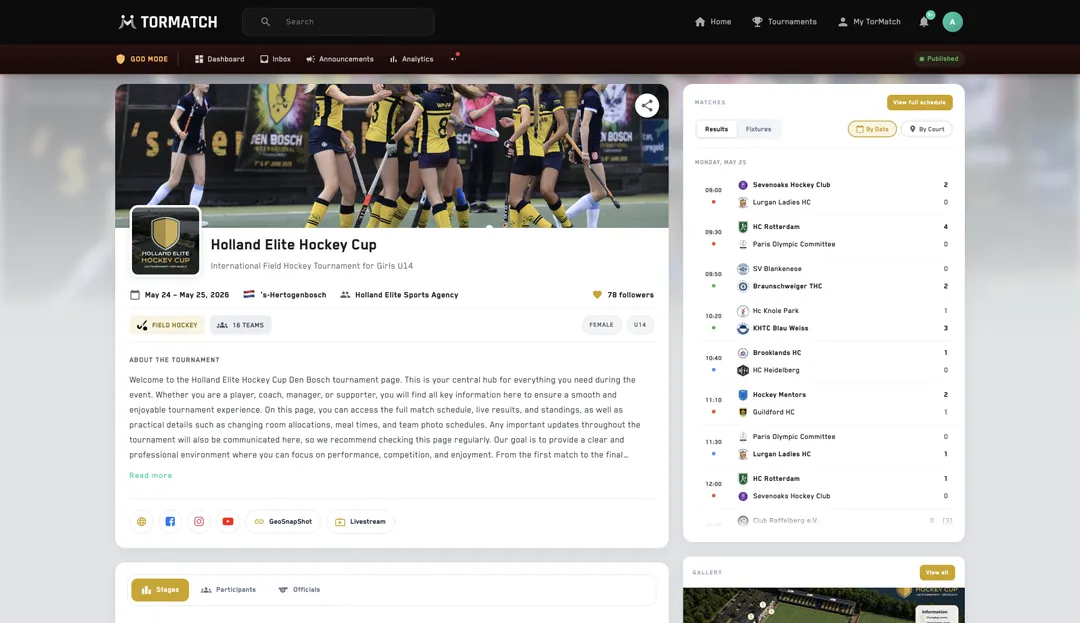Open the tournament website globe icon
Image resolution: width=1080 pixels, height=623 pixels.
(x=141, y=521)
